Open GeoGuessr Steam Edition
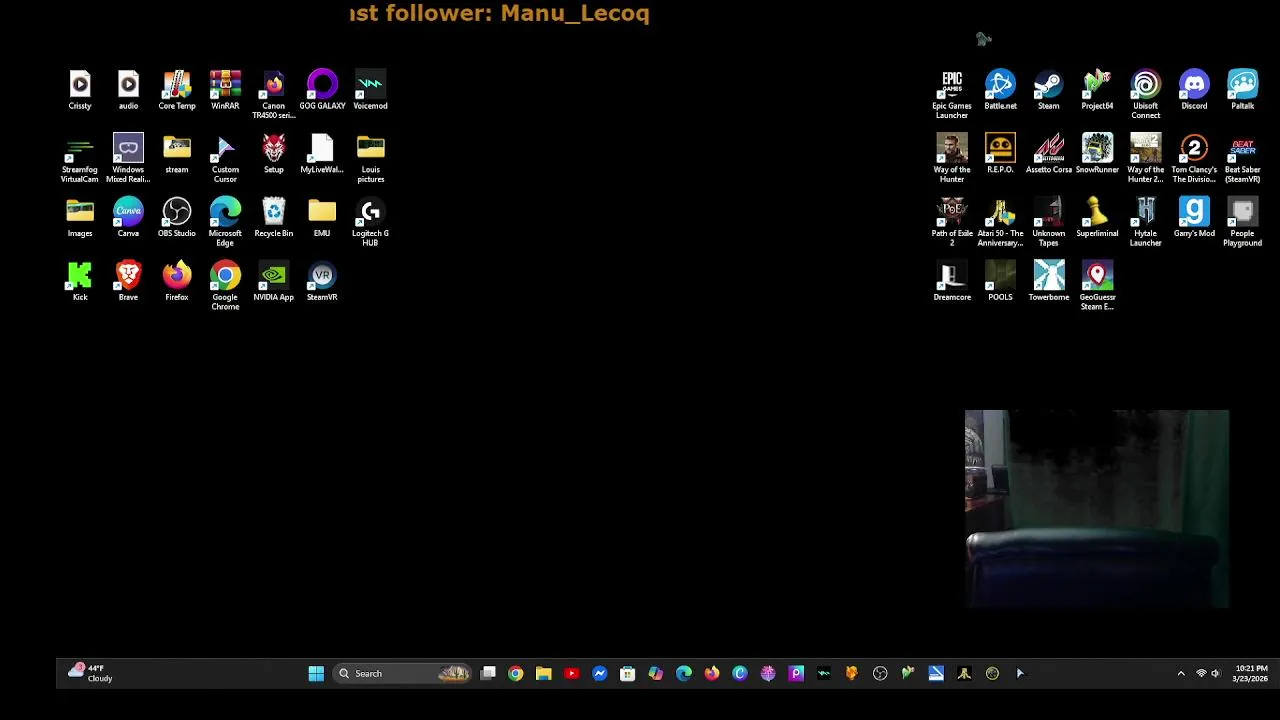Screen dimensions: 1280x720 point(1097,286)
